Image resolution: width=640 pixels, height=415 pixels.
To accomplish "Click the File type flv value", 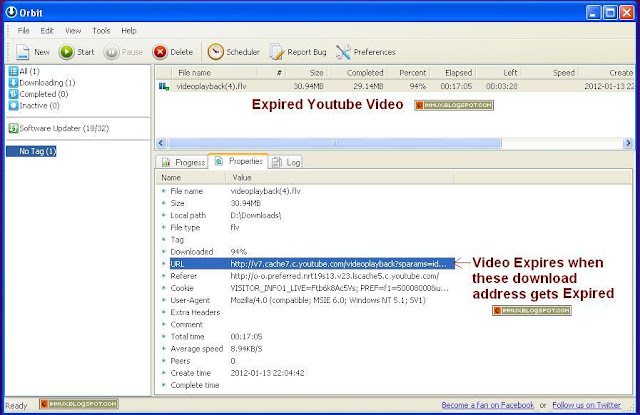I will 235,228.
